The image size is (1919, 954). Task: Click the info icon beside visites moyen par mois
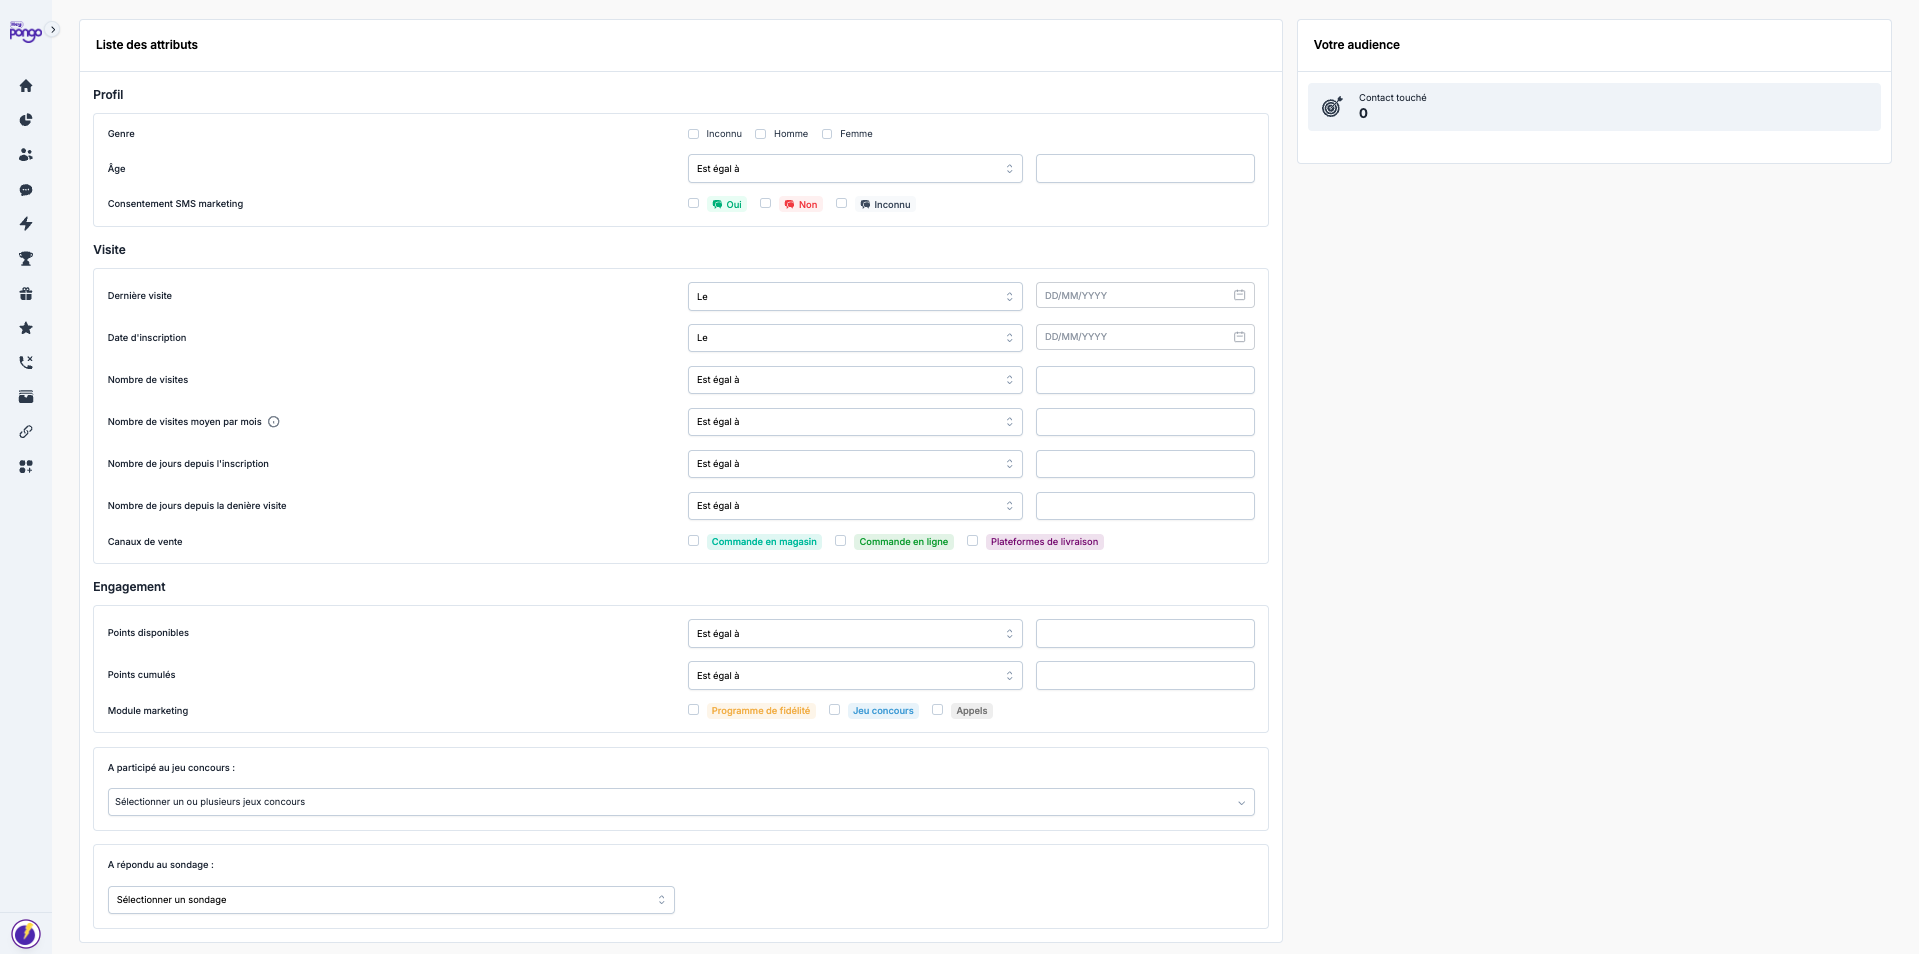click(274, 422)
